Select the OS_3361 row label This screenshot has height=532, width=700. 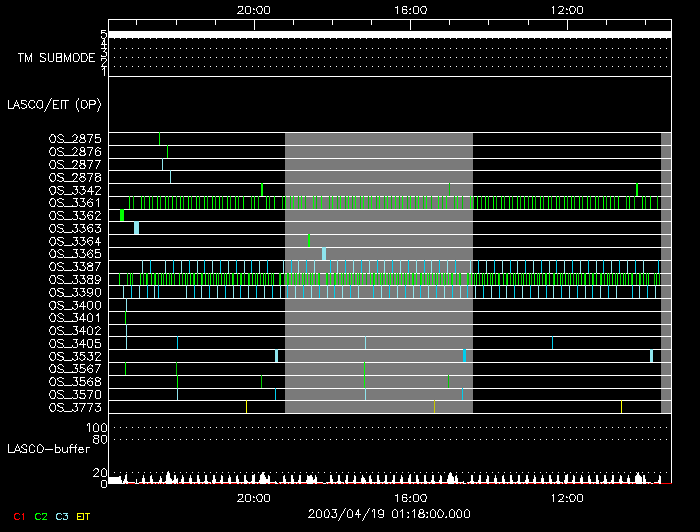(75, 203)
